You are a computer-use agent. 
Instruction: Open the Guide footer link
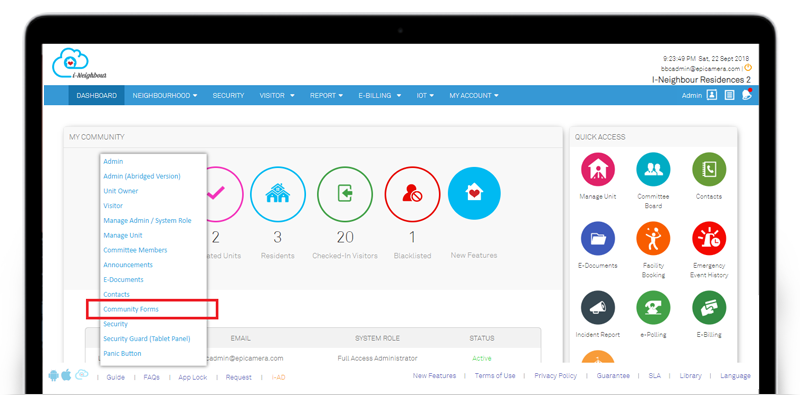pos(115,377)
